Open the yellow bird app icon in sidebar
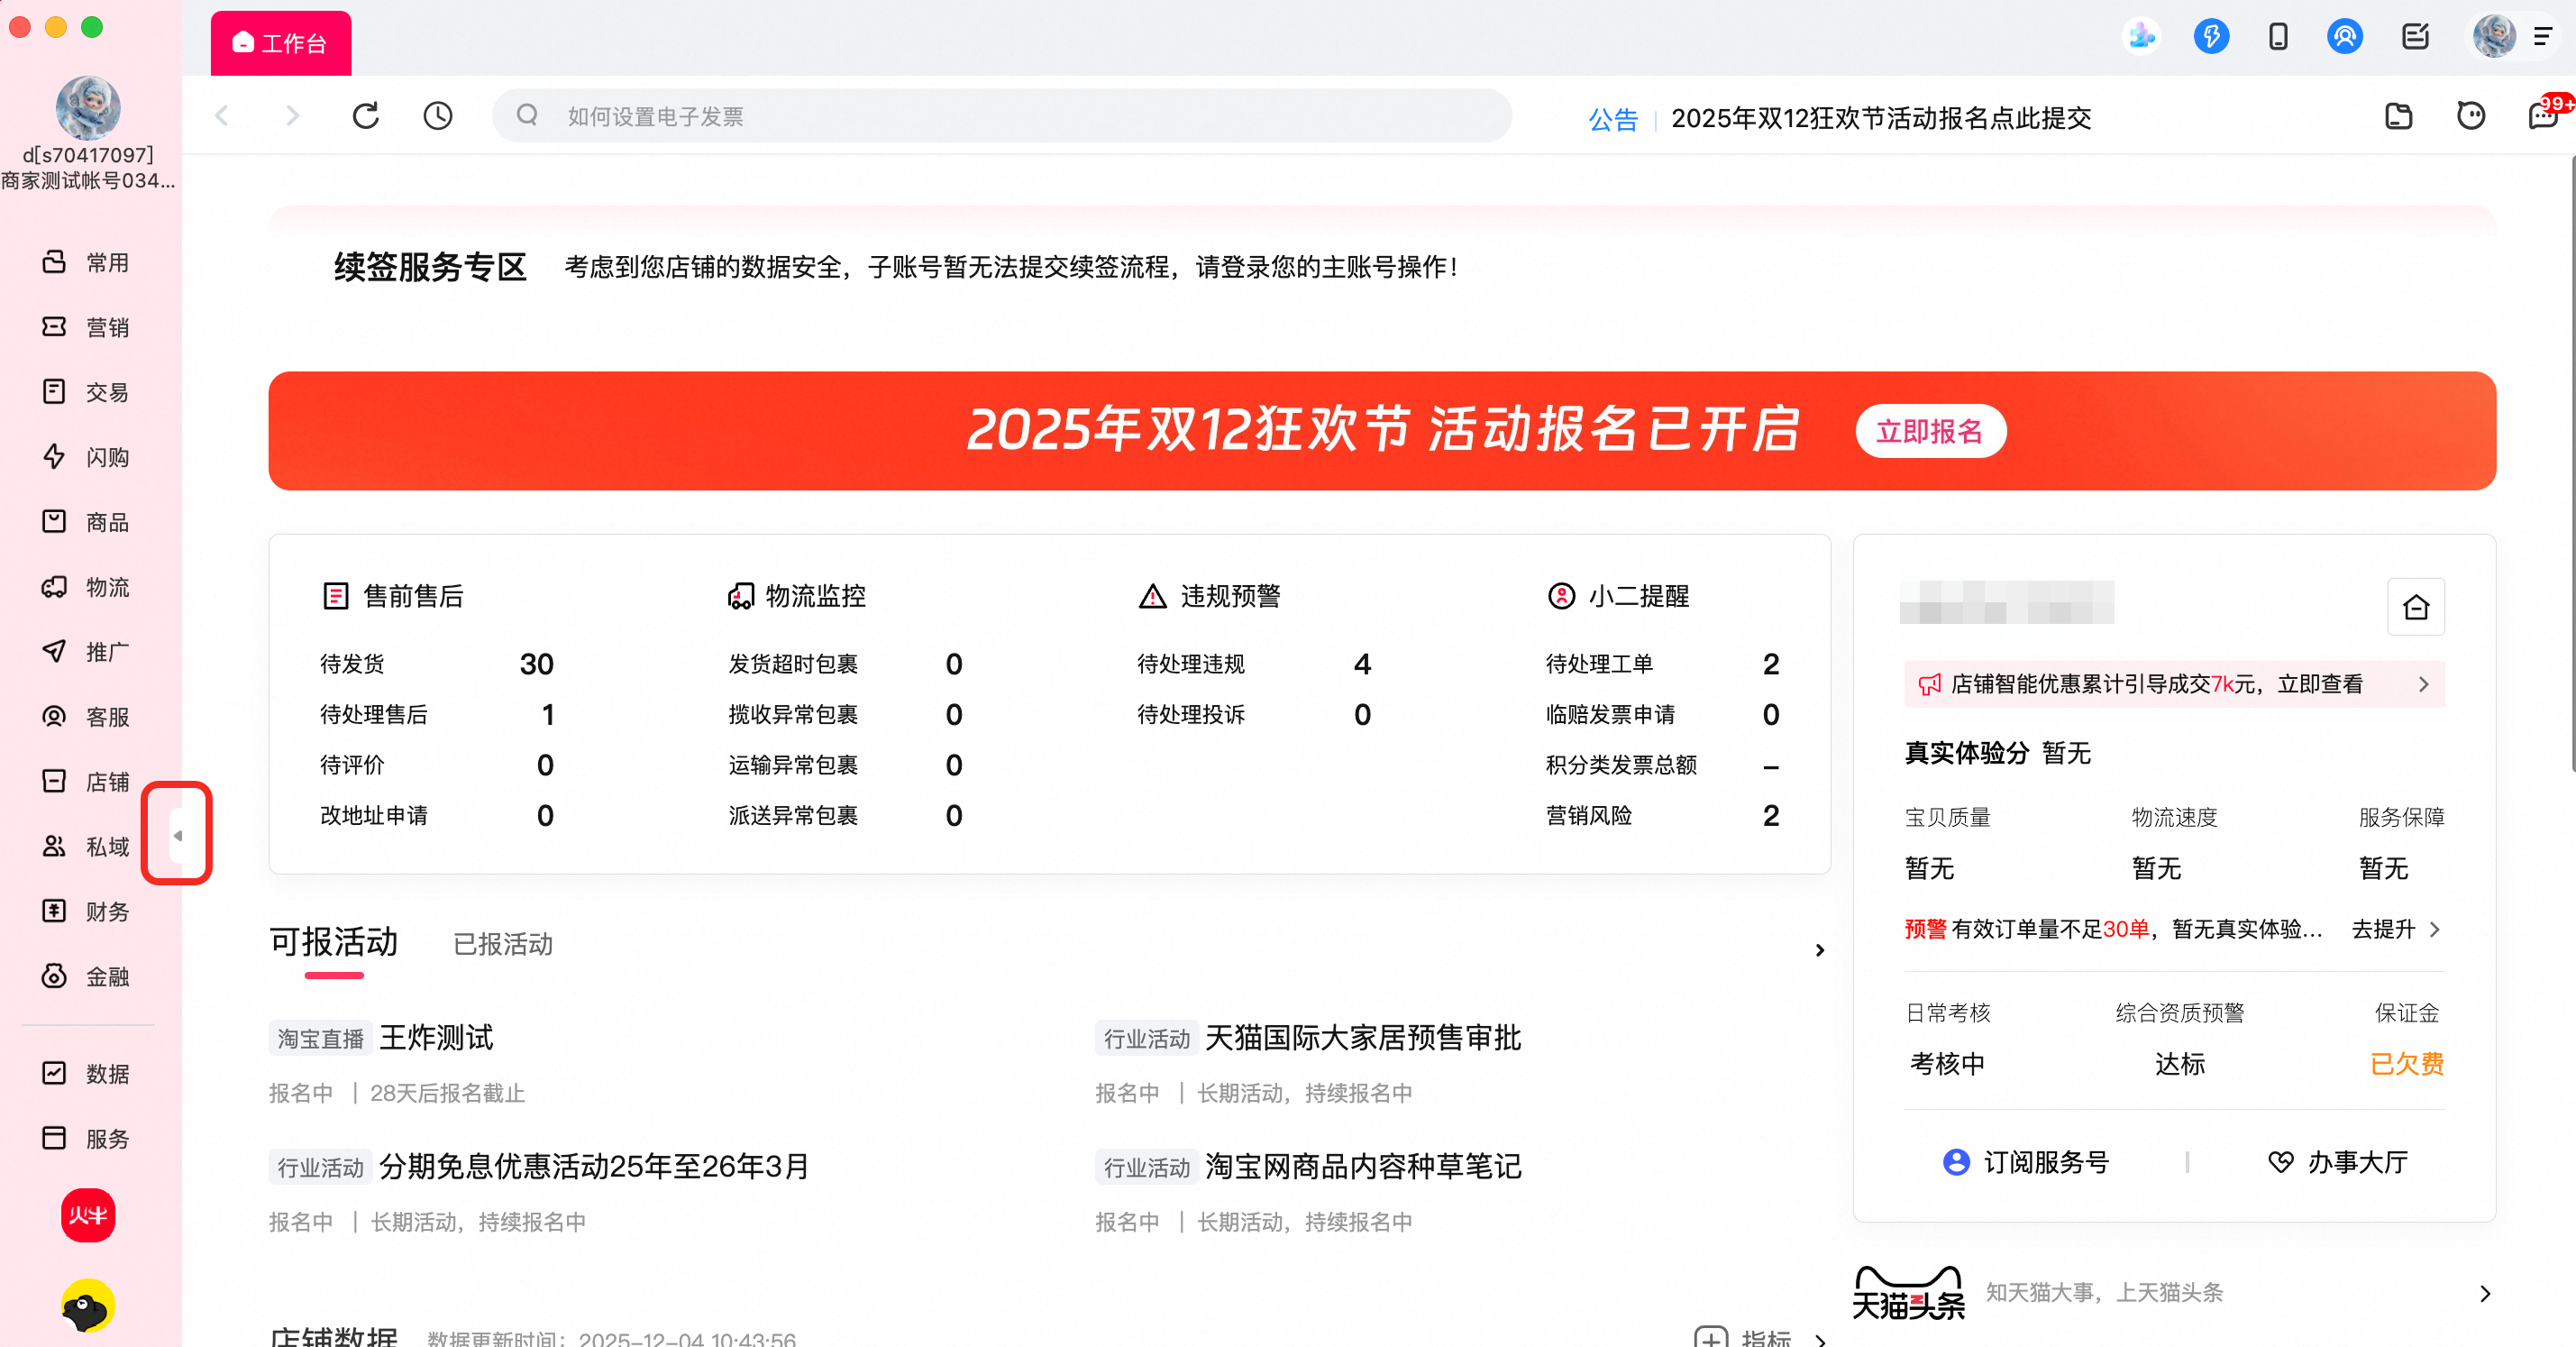 click(x=88, y=1306)
